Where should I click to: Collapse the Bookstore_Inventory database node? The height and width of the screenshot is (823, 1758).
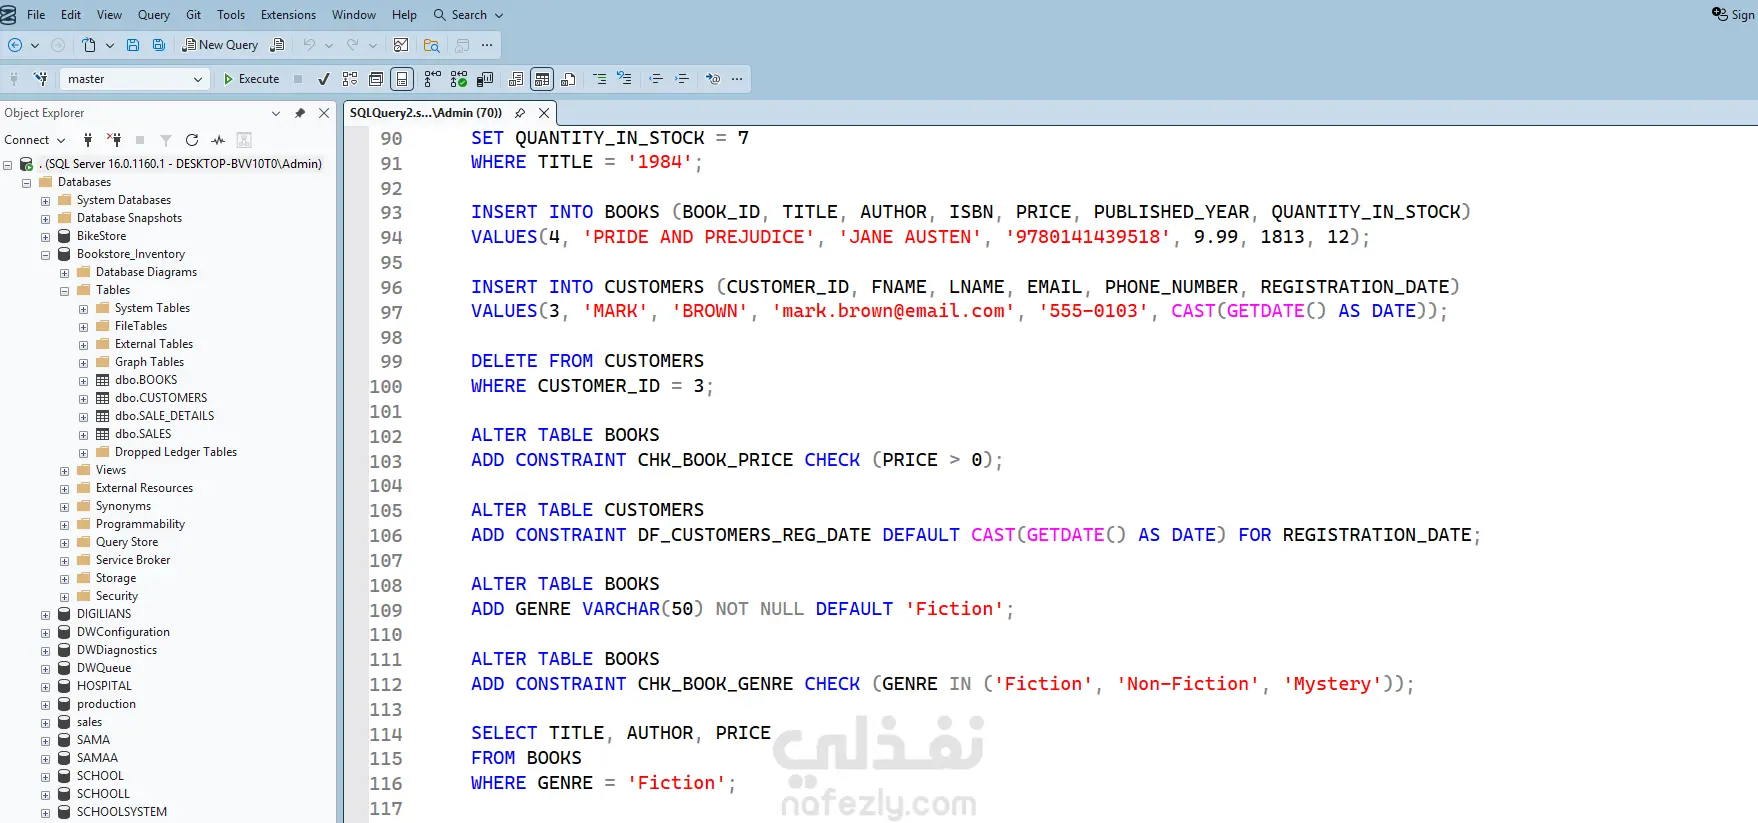click(x=46, y=255)
